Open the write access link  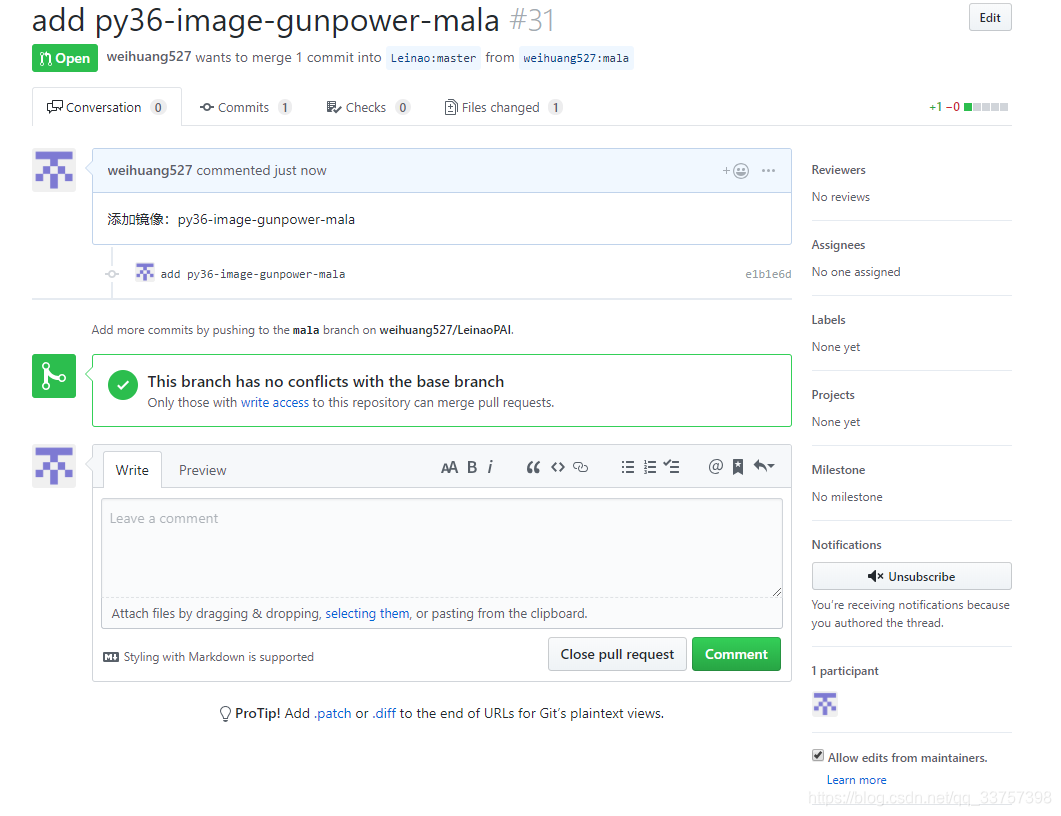click(x=275, y=403)
